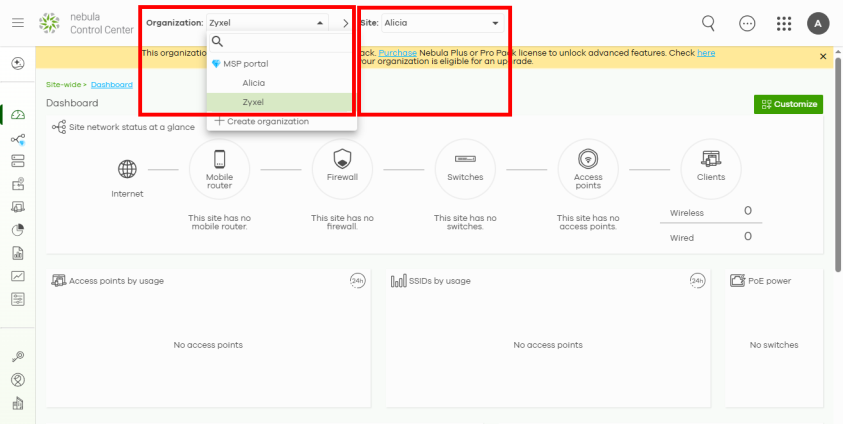
Task: Click the Customize button
Action: click(788, 104)
